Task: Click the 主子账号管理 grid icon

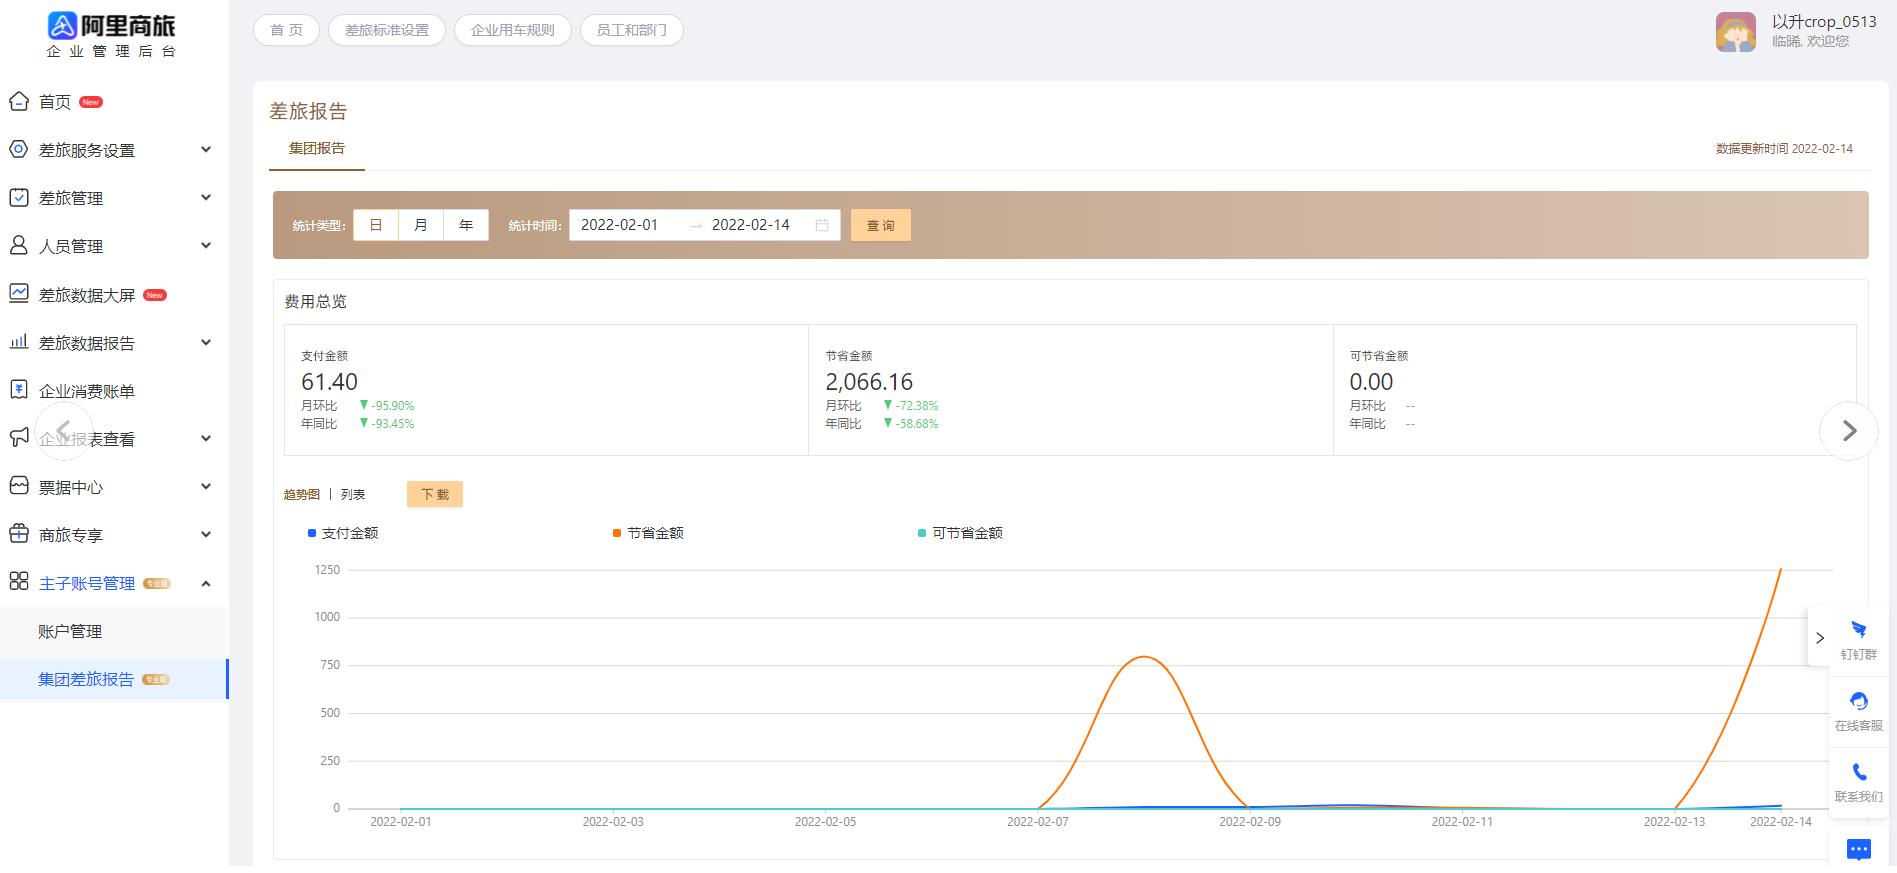Action: [x=19, y=582]
